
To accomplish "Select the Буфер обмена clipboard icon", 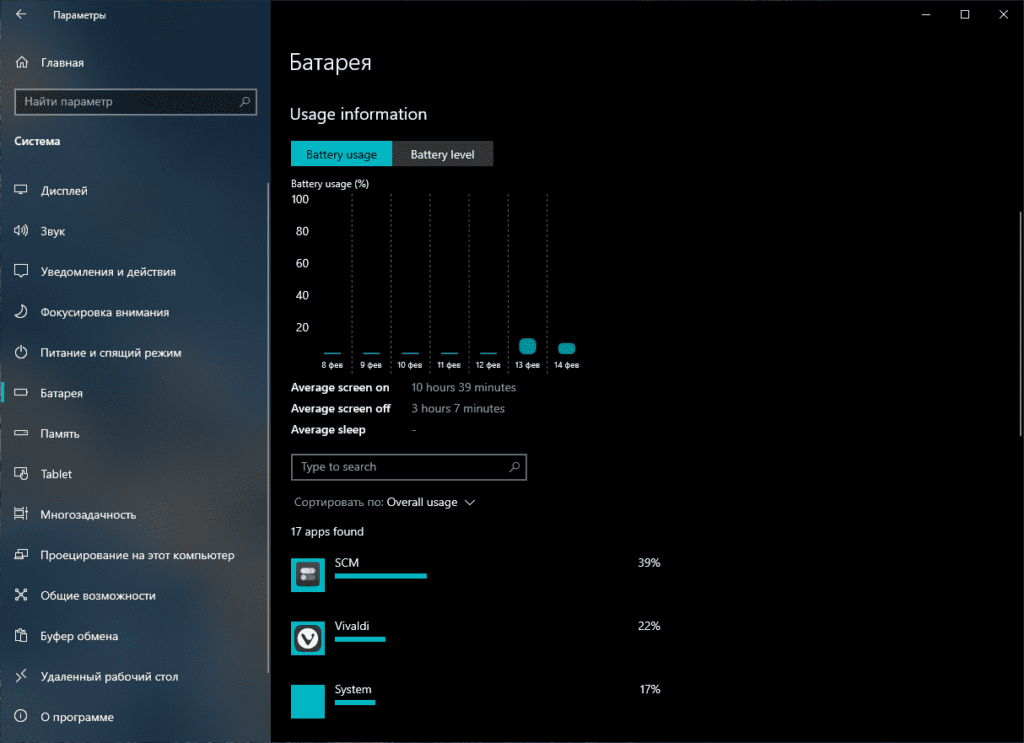I will pyautogui.click(x=21, y=635).
